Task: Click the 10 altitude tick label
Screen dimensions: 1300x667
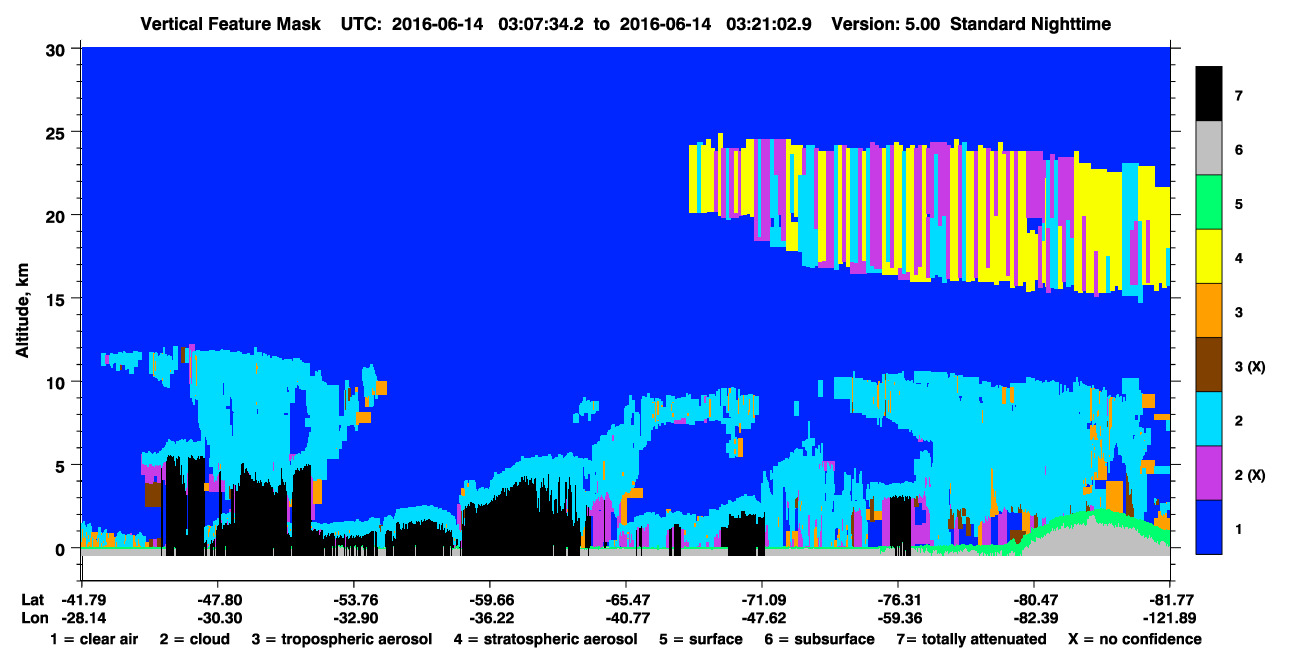Action: coord(58,382)
